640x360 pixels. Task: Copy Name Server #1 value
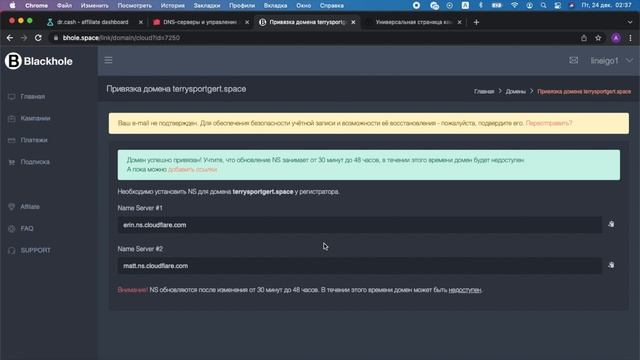click(x=611, y=224)
